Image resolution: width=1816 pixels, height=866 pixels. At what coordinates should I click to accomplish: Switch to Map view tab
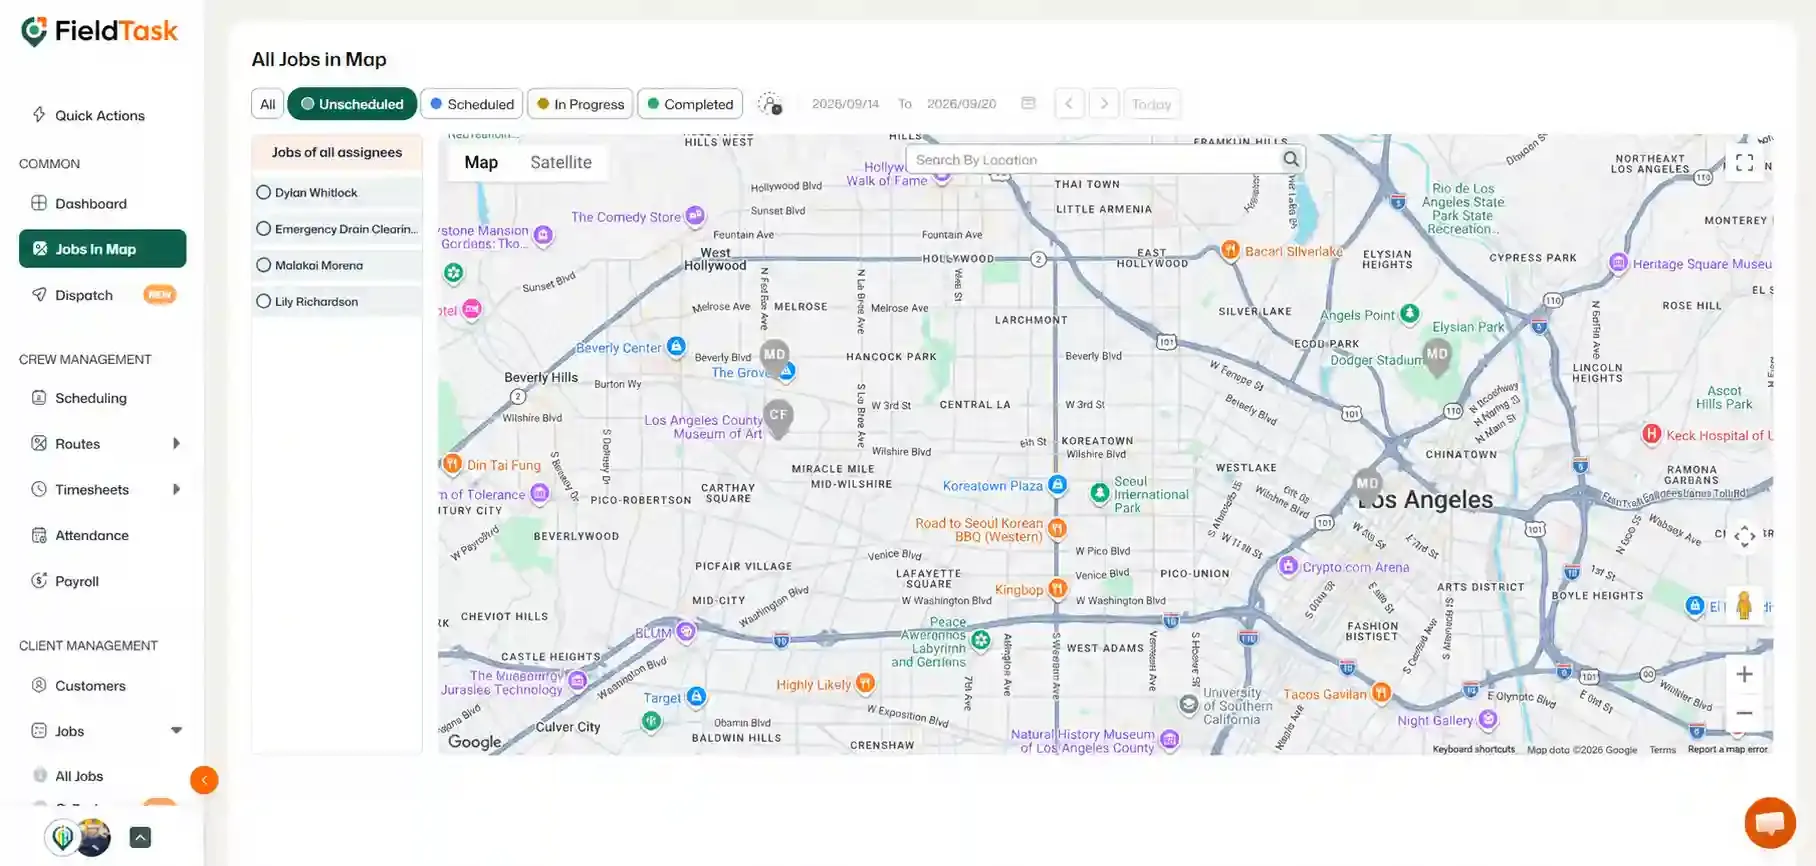point(481,162)
